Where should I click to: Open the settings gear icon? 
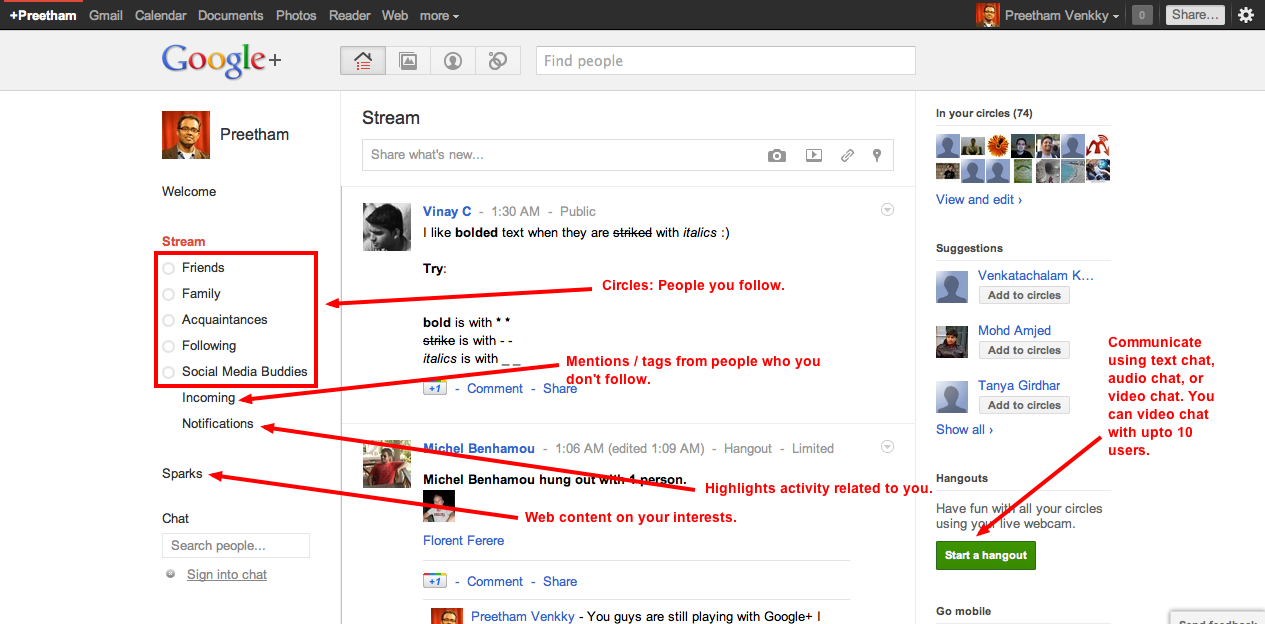coord(1246,15)
